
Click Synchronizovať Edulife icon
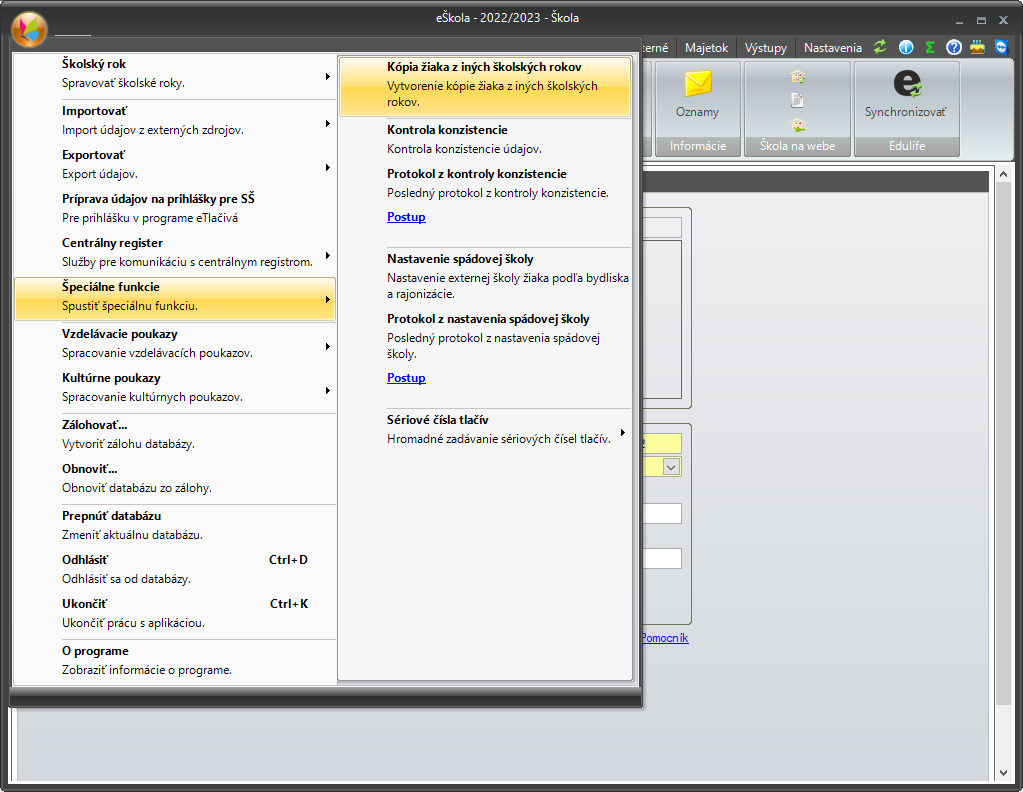[x=907, y=85]
